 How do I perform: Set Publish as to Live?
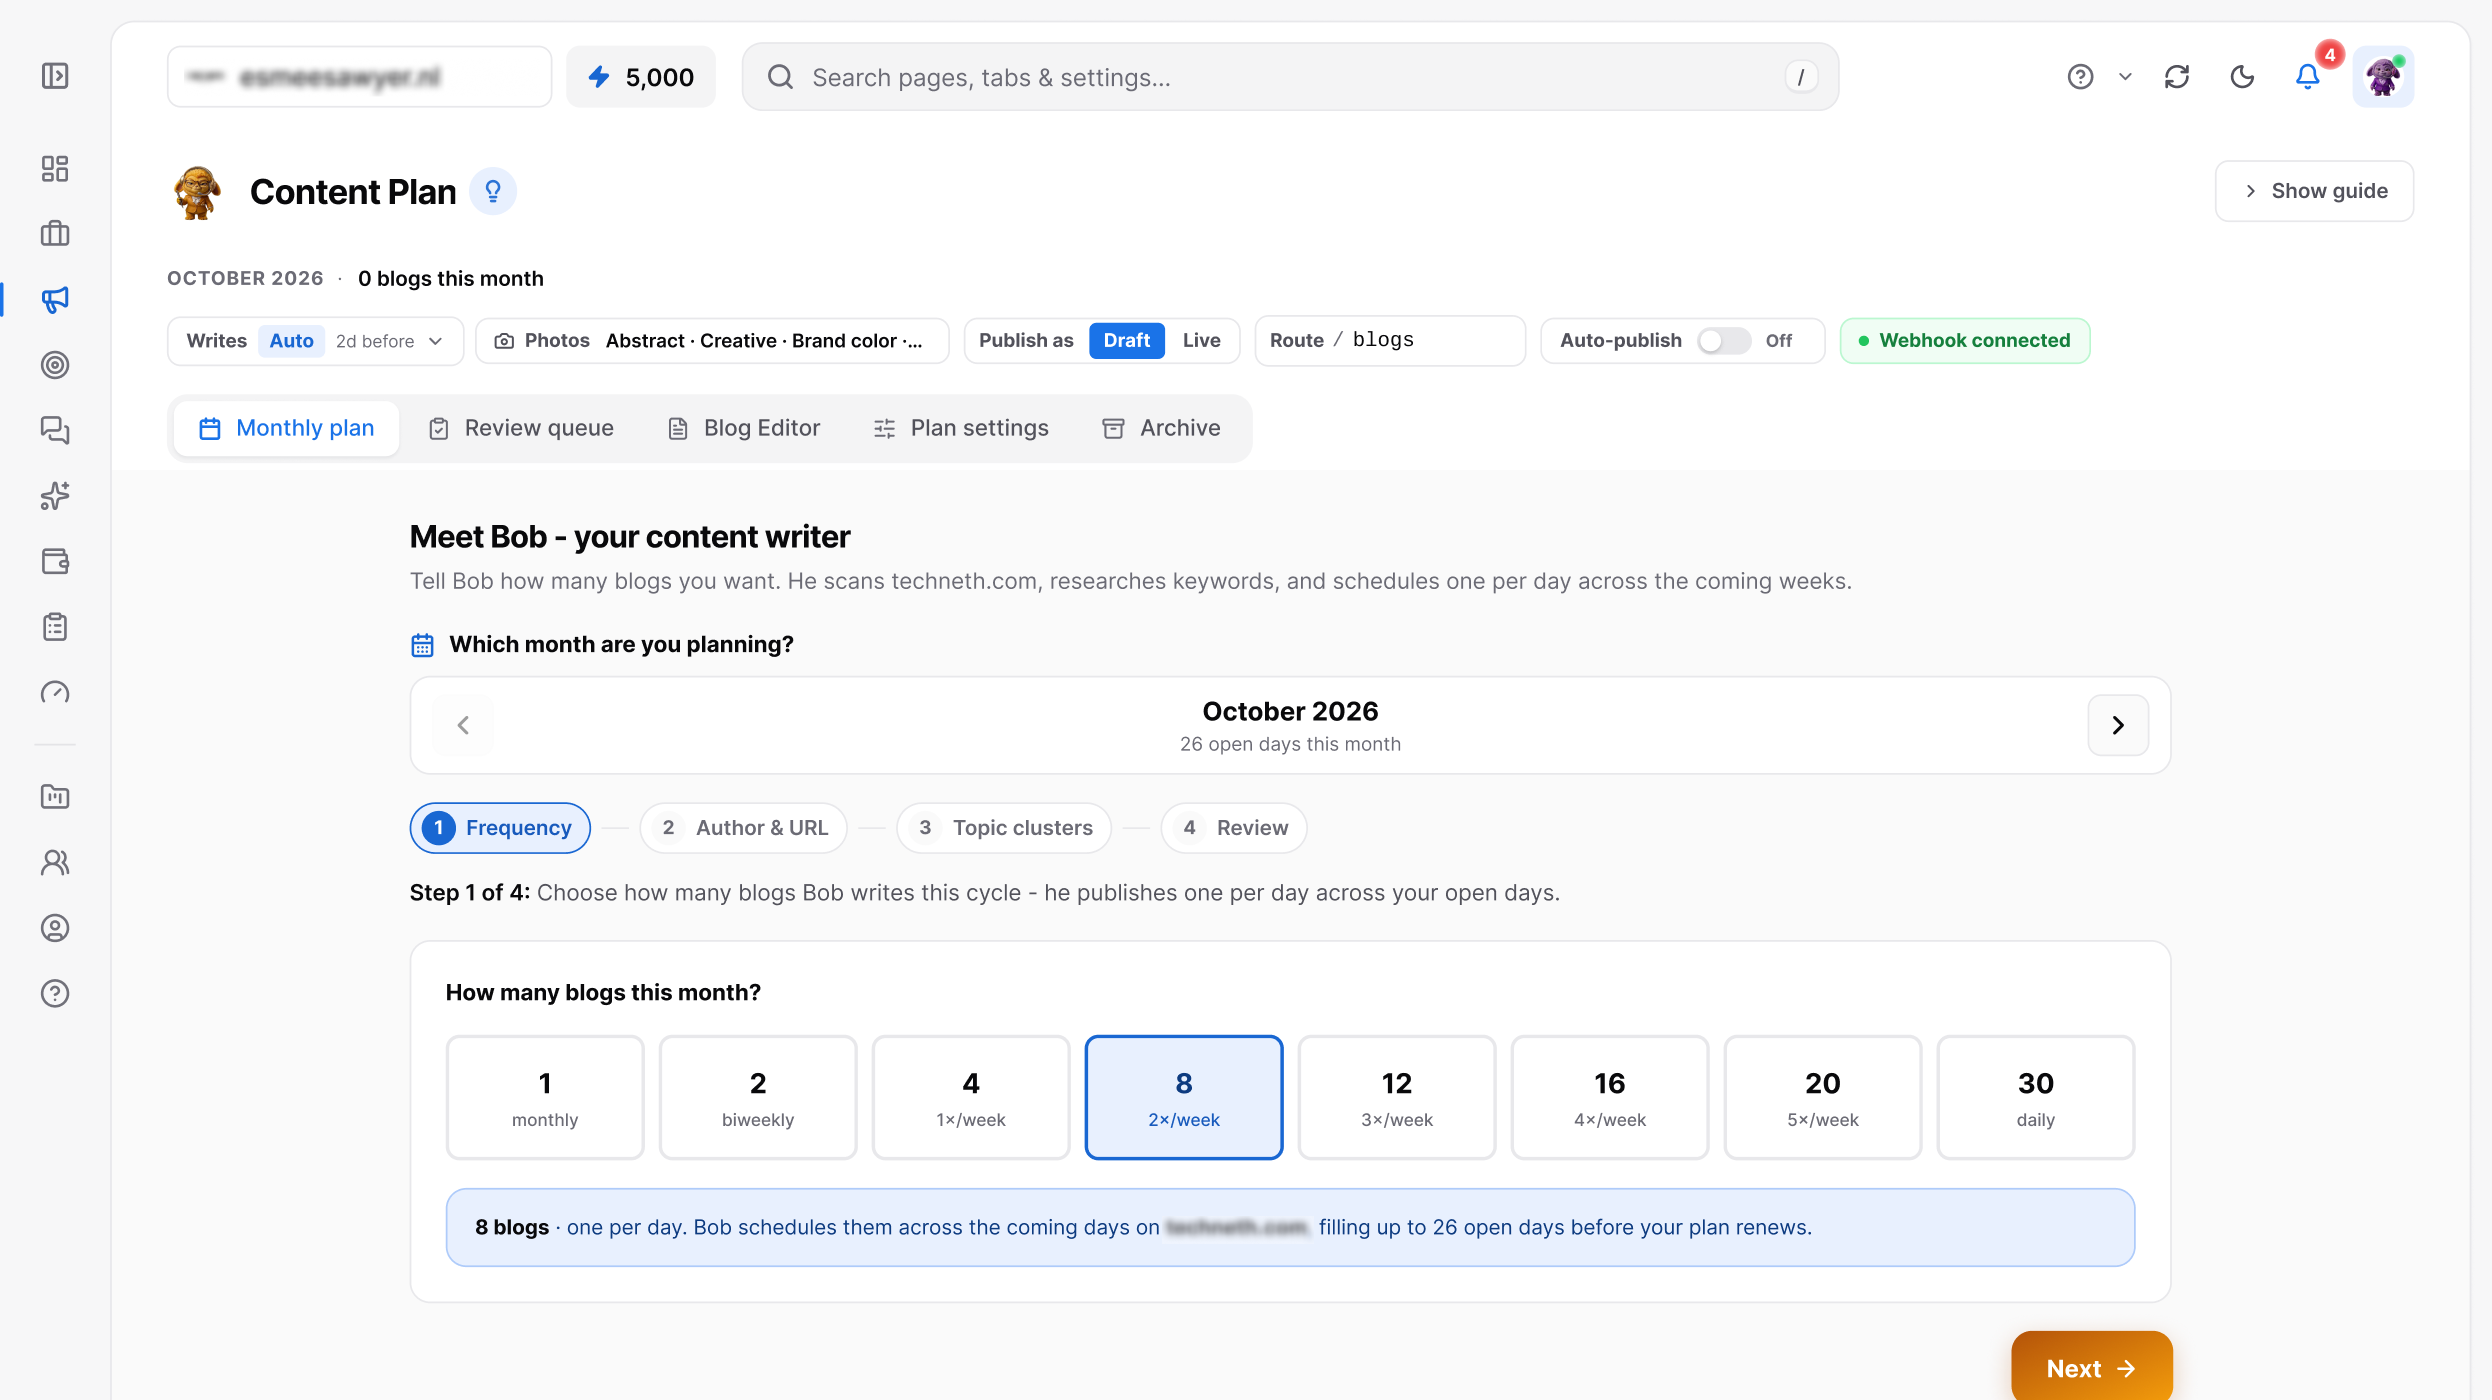[x=1201, y=341]
